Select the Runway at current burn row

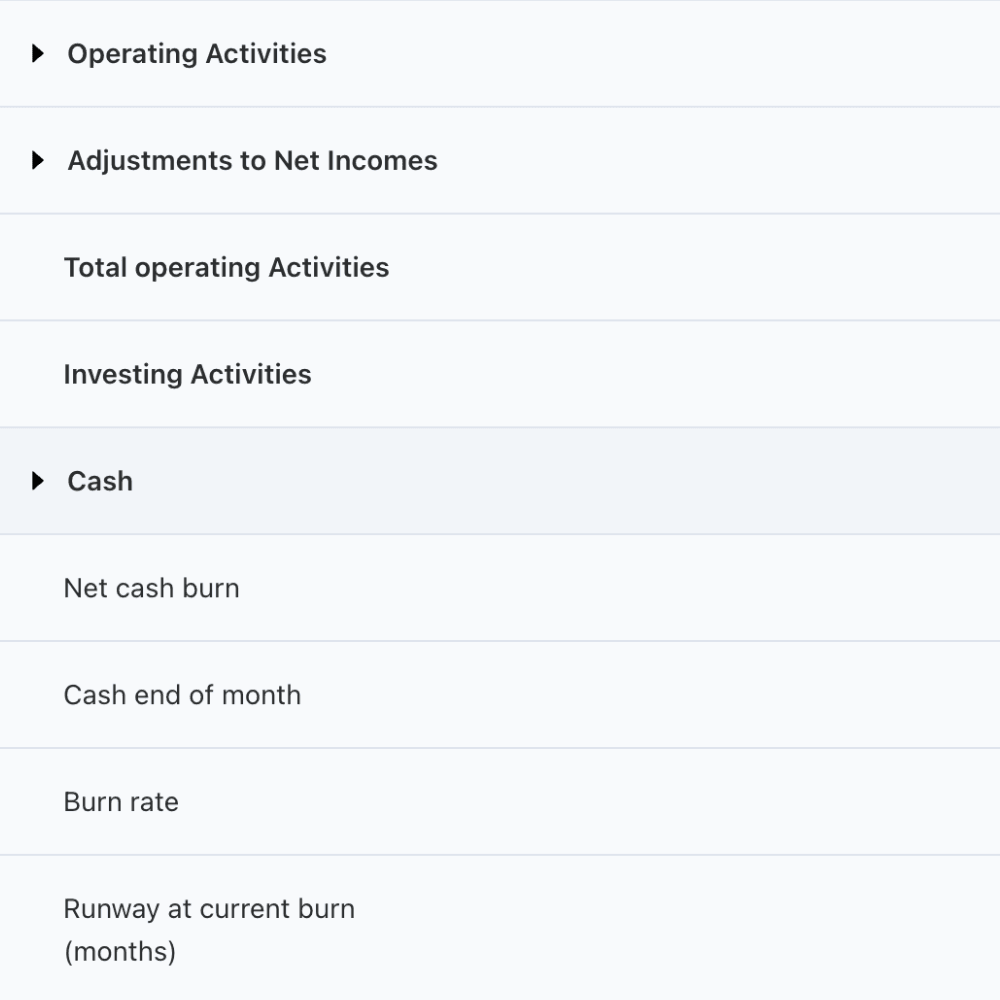coord(209,908)
